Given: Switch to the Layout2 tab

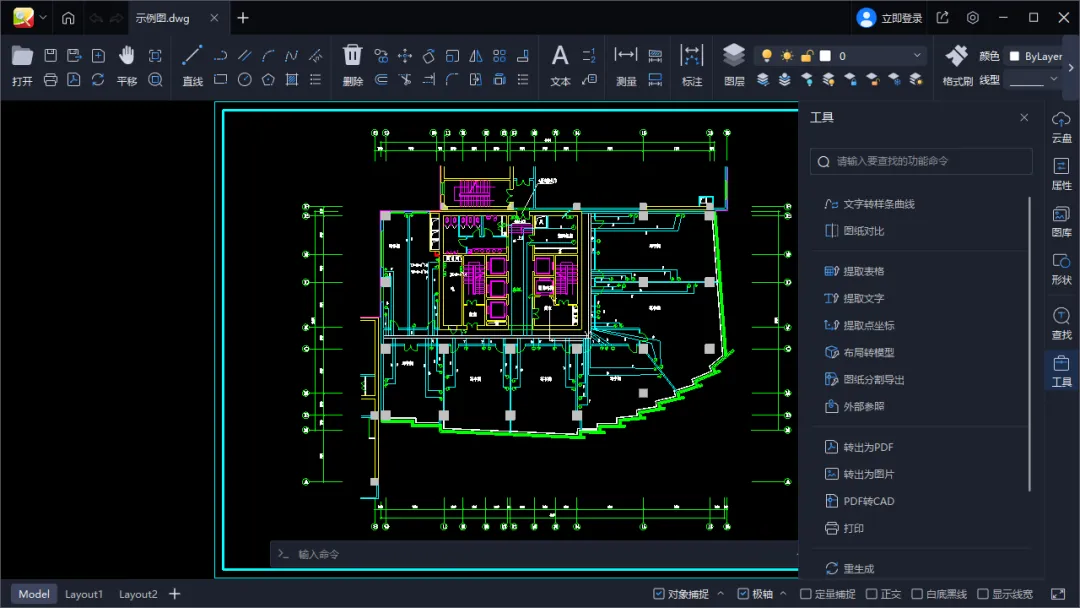Looking at the screenshot, I should point(138,594).
